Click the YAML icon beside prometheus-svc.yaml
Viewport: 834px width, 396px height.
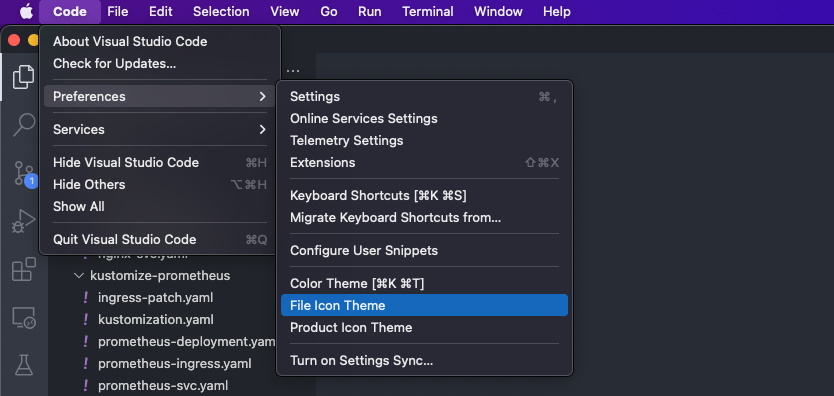click(86, 385)
